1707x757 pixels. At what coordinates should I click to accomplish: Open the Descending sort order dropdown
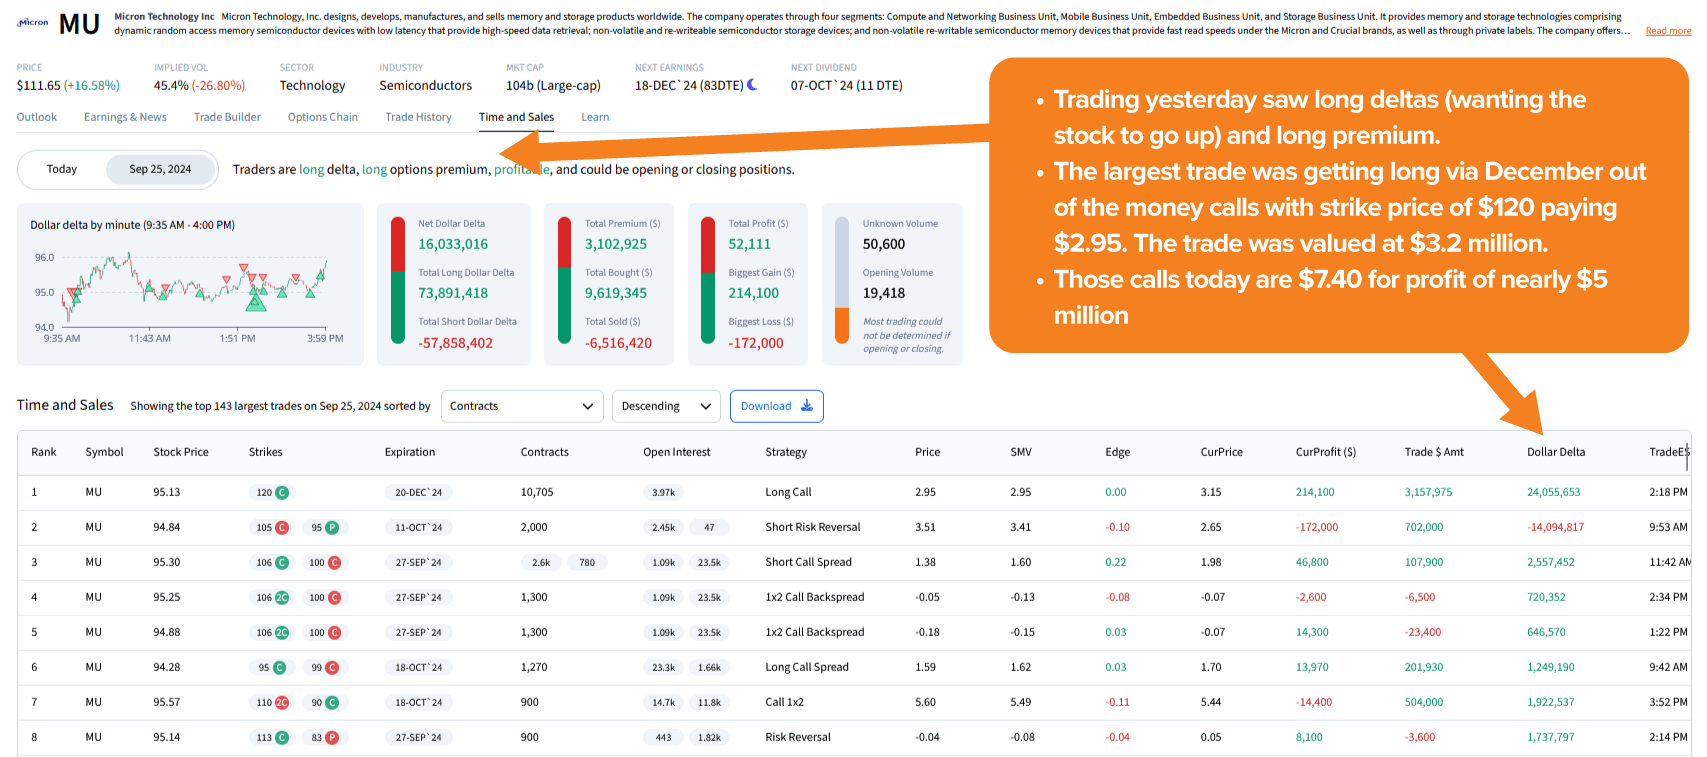[x=666, y=406]
